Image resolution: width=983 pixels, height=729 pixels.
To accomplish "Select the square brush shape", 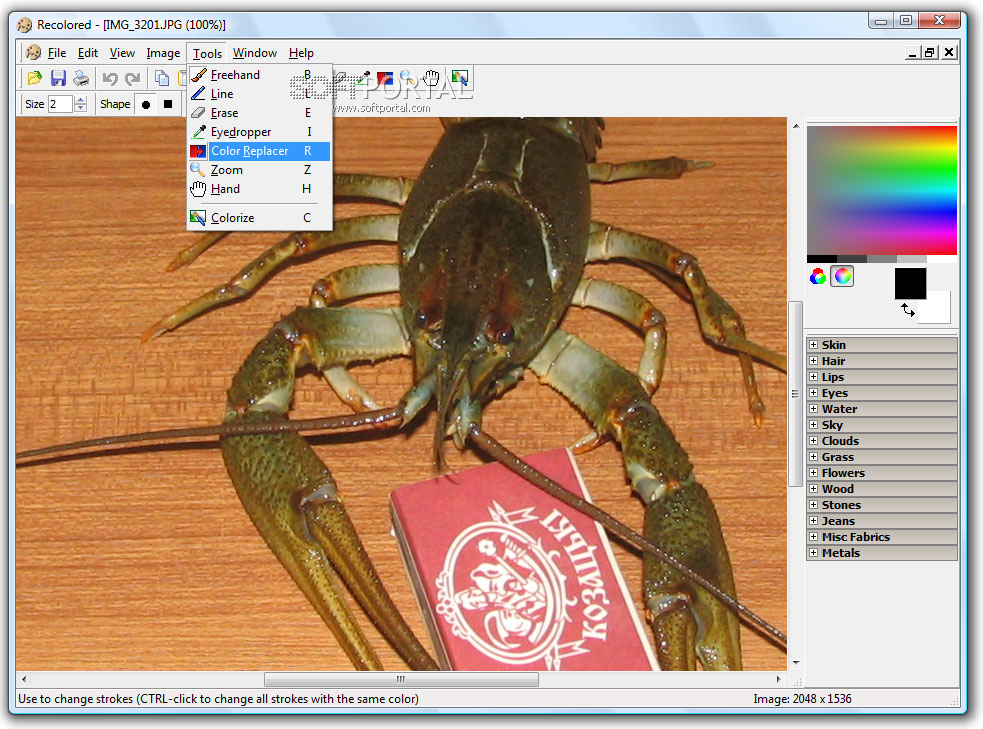I will [x=168, y=104].
